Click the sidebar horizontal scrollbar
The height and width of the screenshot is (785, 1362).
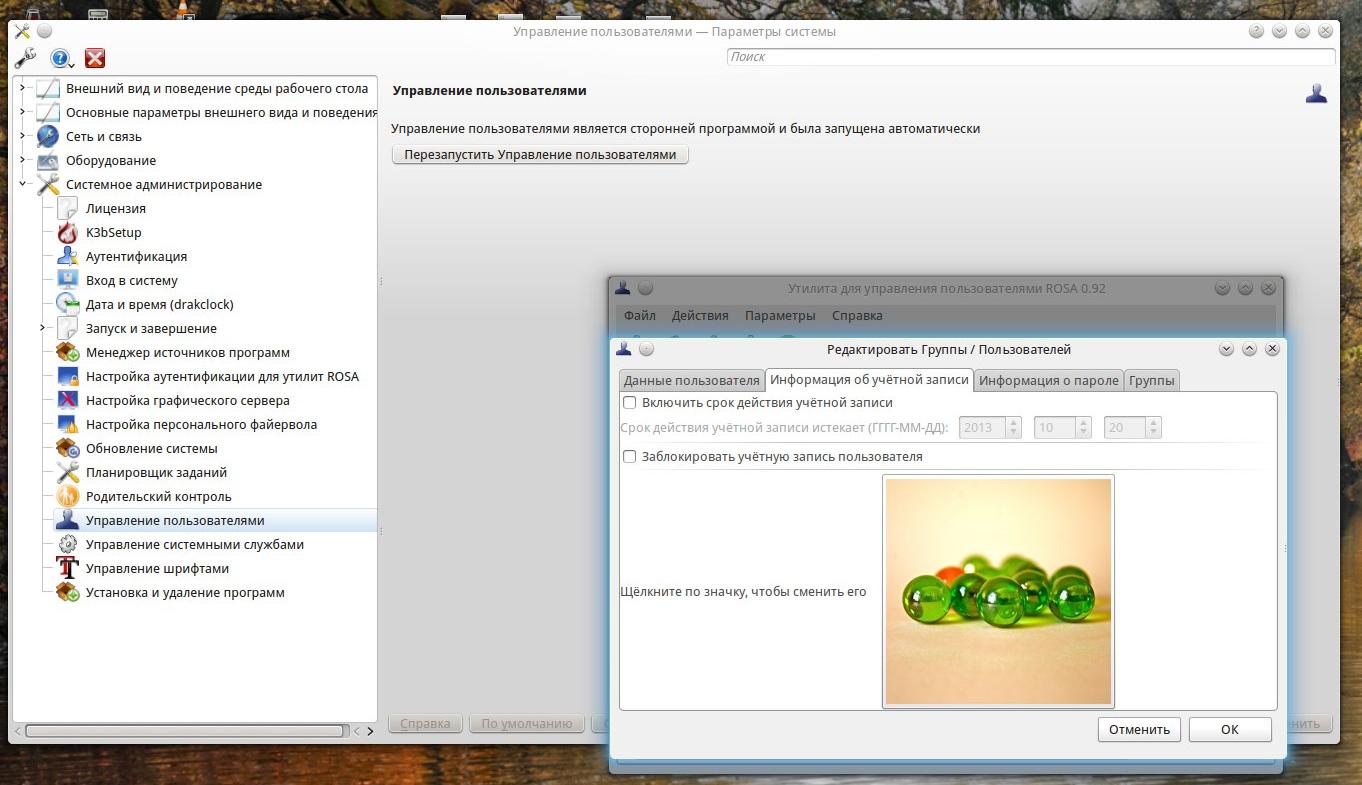click(185, 731)
